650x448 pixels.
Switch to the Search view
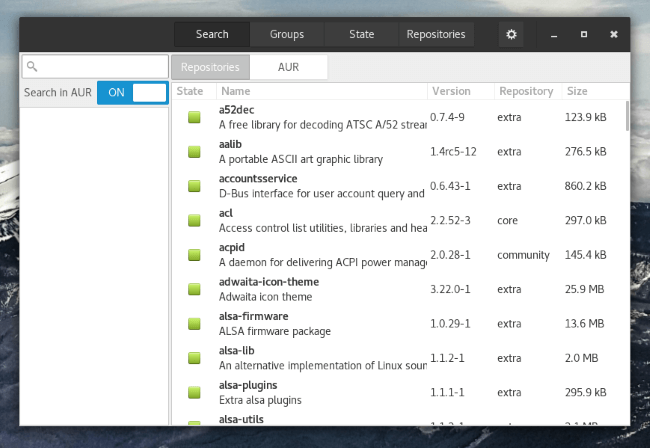pos(212,34)
